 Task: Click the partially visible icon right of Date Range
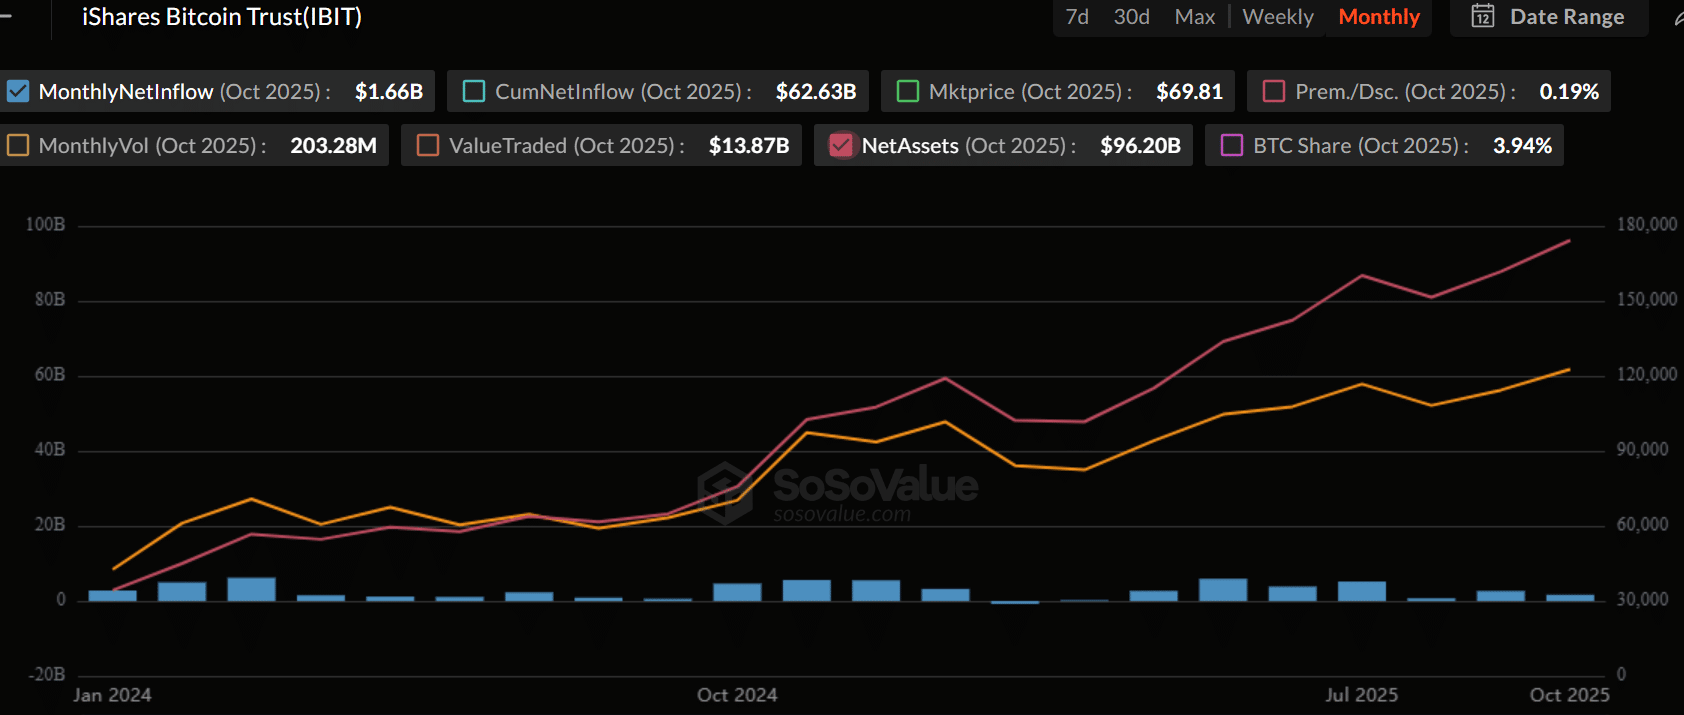point(1678,19)
